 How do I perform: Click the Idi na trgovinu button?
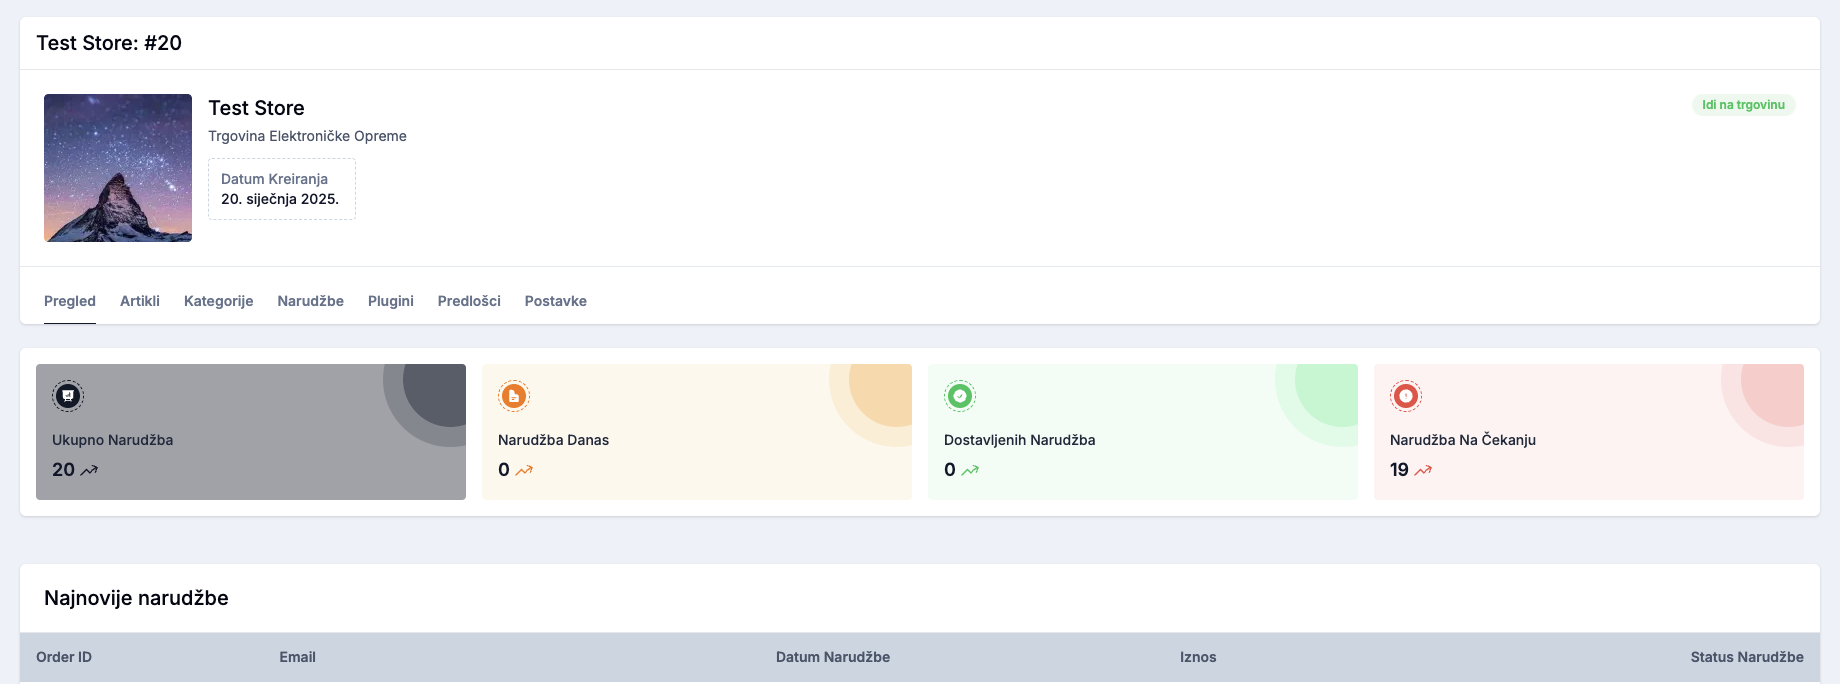(1743, 105)
